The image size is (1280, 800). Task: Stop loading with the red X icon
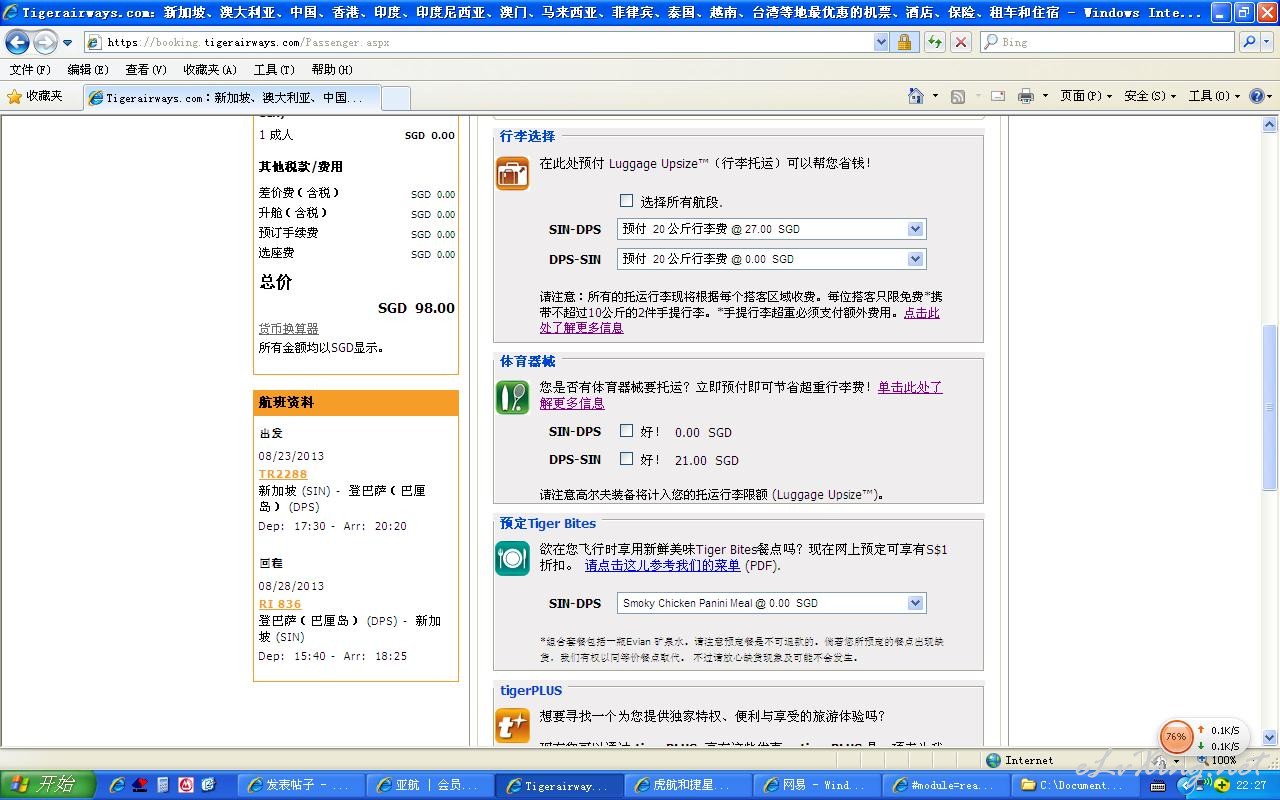[961, 42]
